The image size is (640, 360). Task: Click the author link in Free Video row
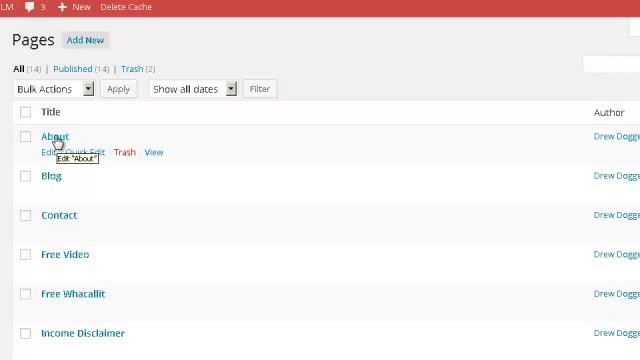[x=617, y=254]
